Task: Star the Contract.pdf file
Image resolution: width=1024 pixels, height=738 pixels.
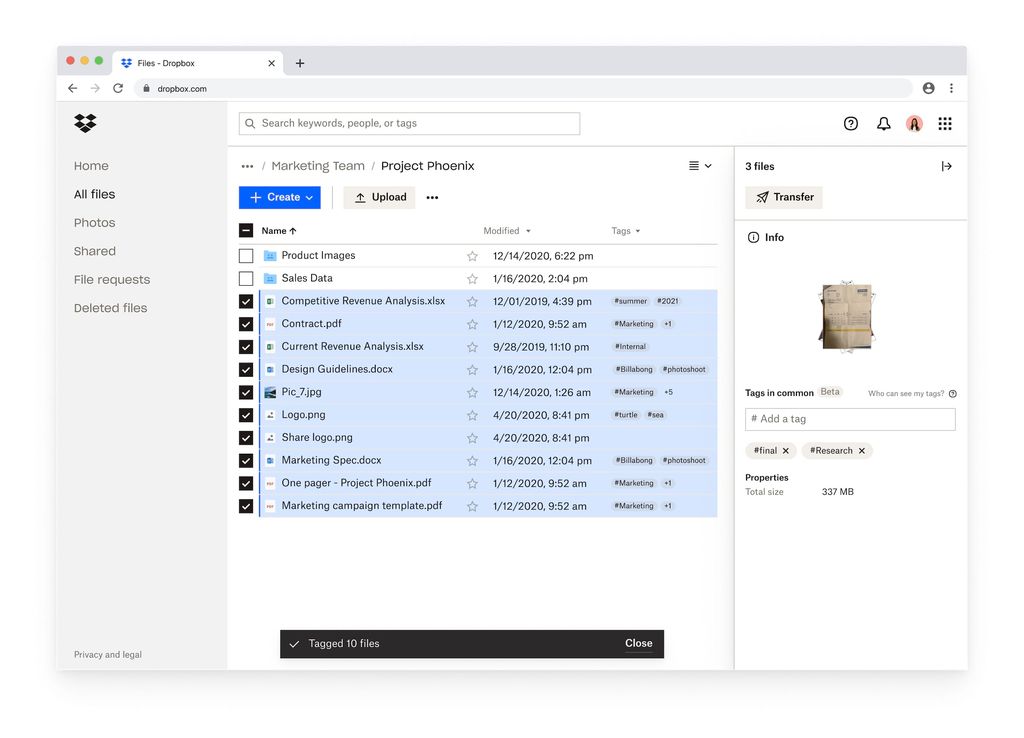Action: [x=471, y=323]
